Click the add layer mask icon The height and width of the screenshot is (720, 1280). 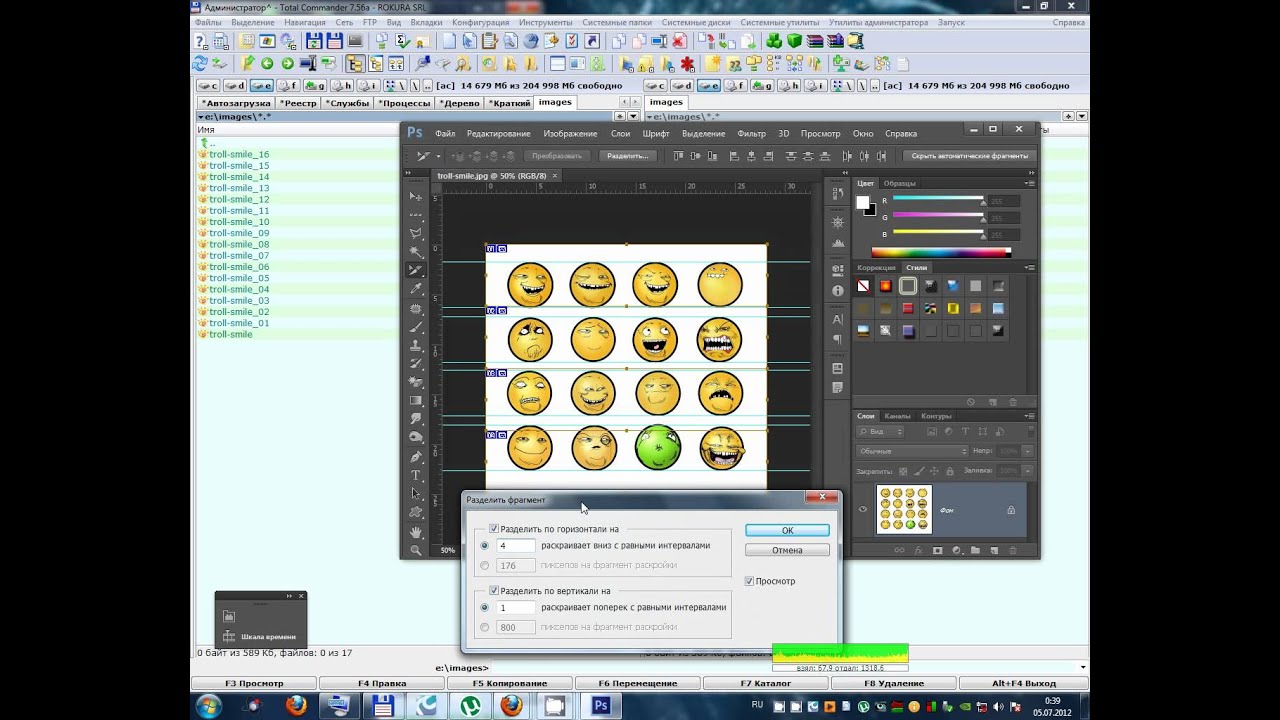click(x=937, y=550)
